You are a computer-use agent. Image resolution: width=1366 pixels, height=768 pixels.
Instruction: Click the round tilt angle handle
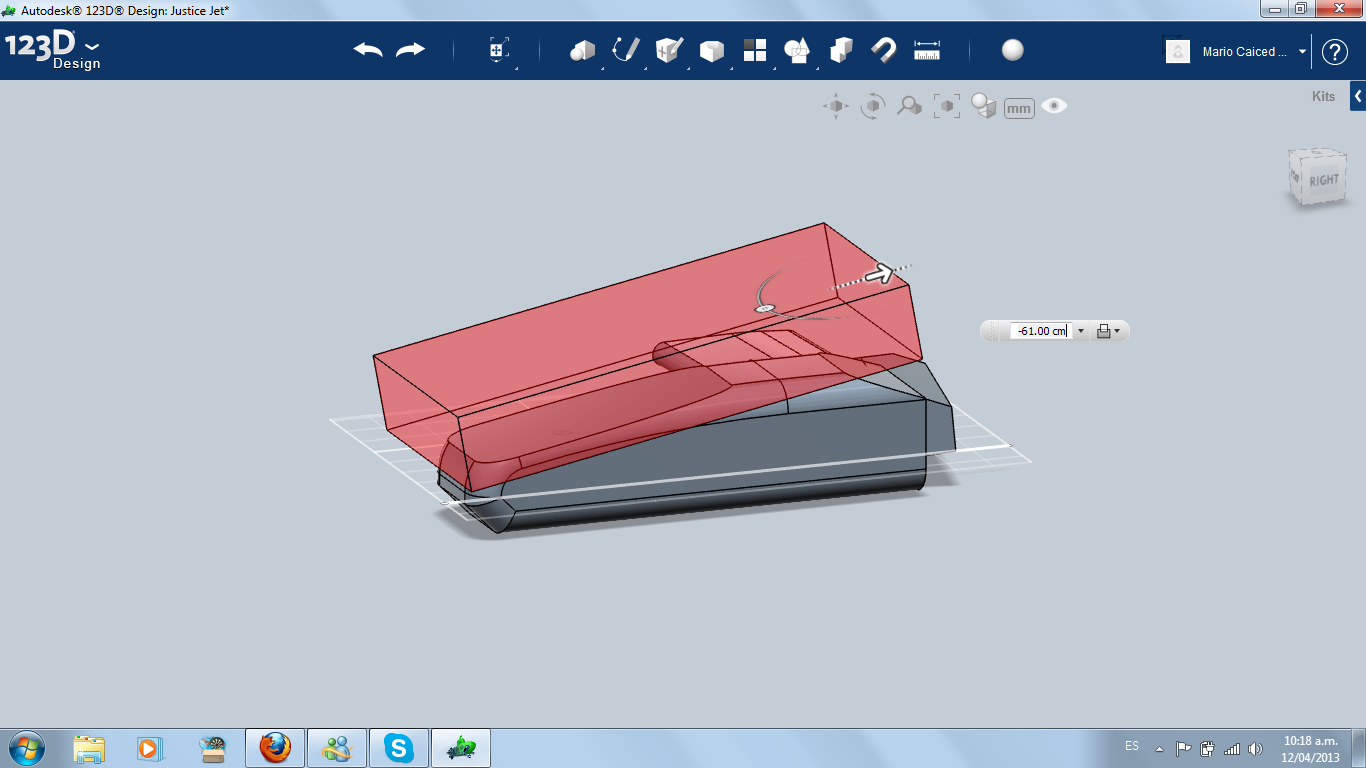[765, 309]
